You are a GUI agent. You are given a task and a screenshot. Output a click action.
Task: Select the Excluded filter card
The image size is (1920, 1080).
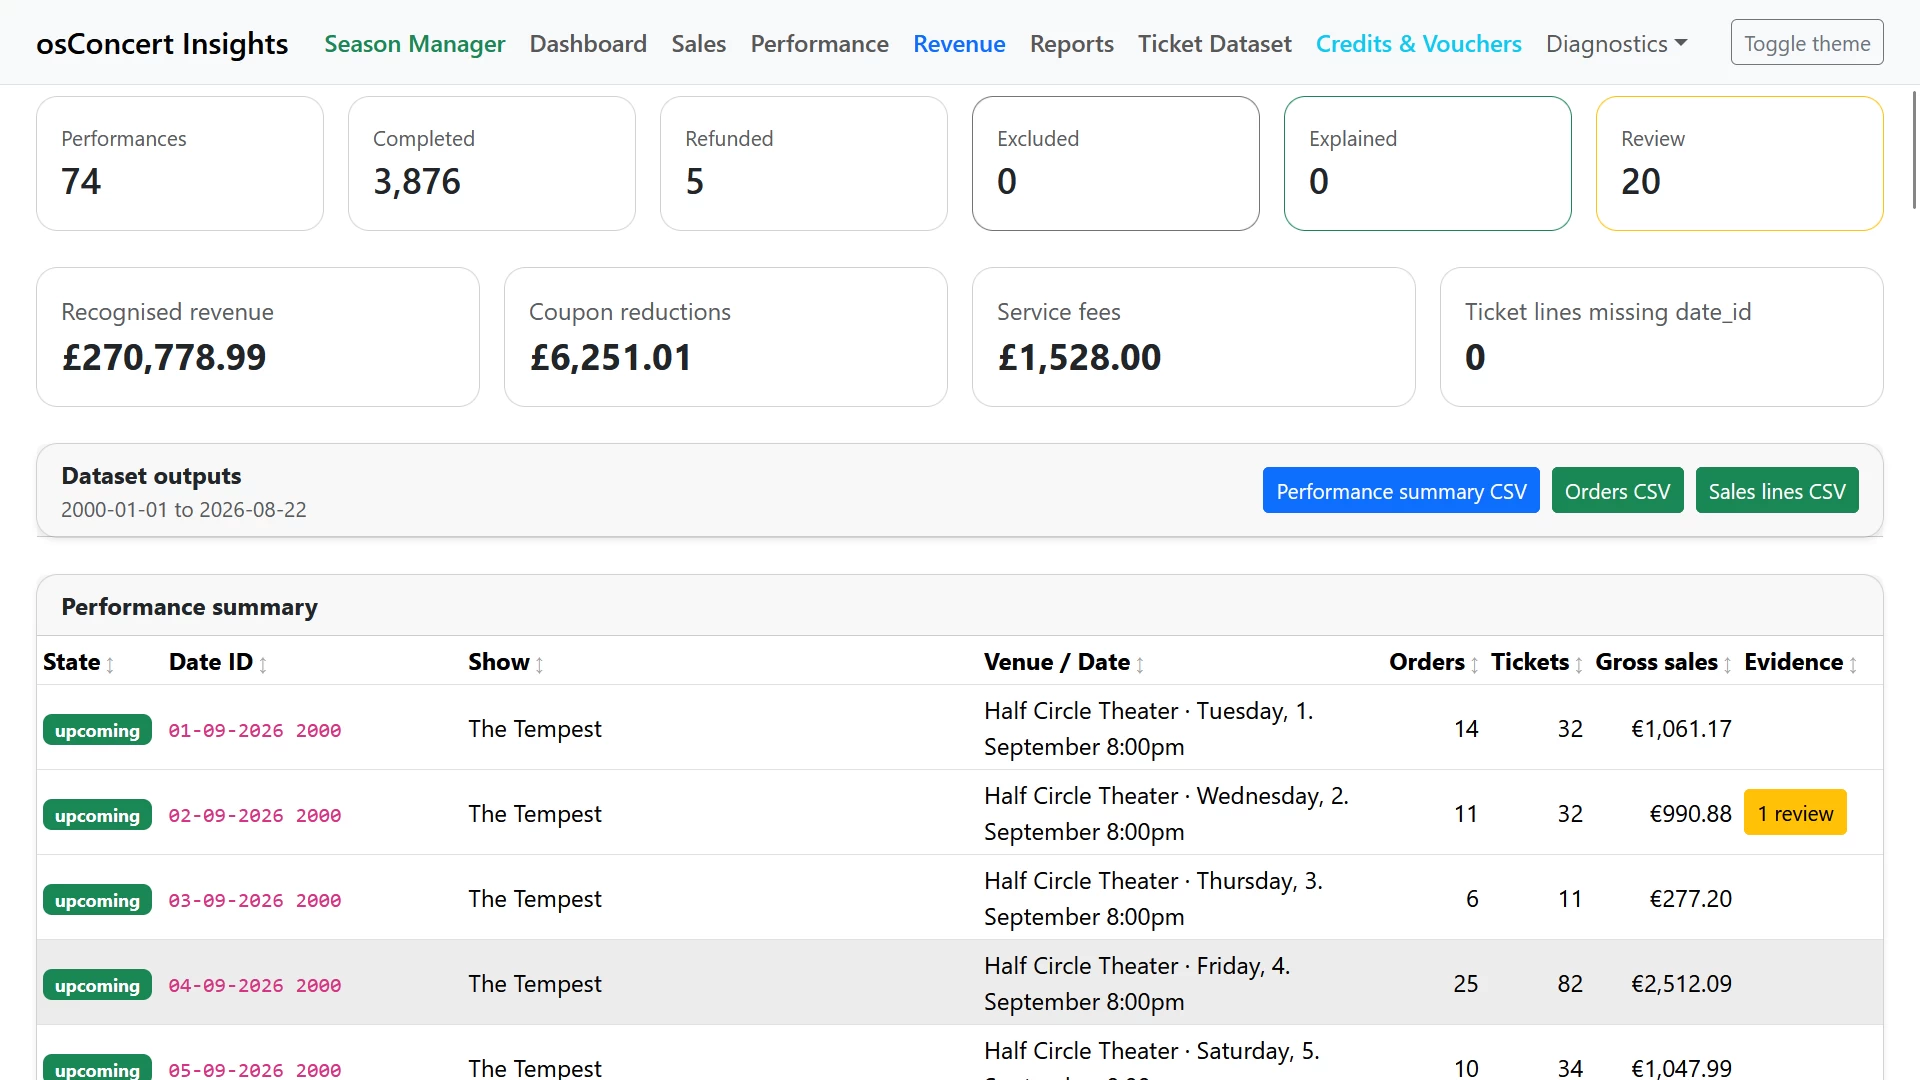[x=1116, y=164]
